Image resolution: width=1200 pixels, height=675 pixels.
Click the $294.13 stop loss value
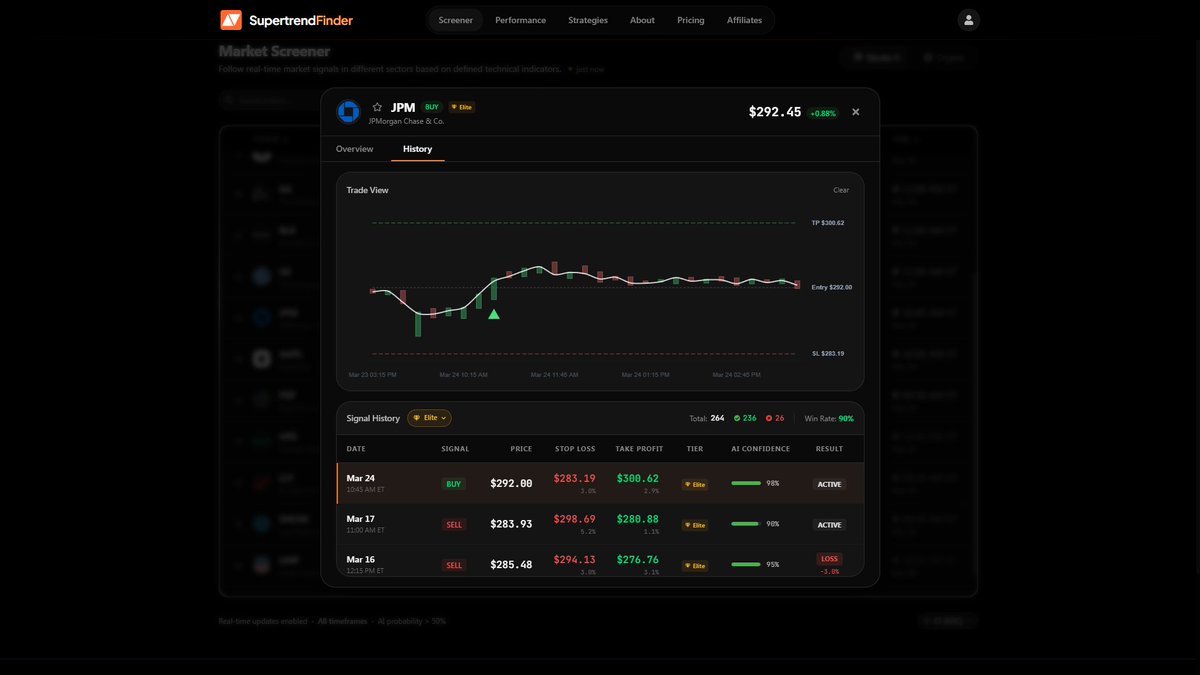tap(575, 560)
